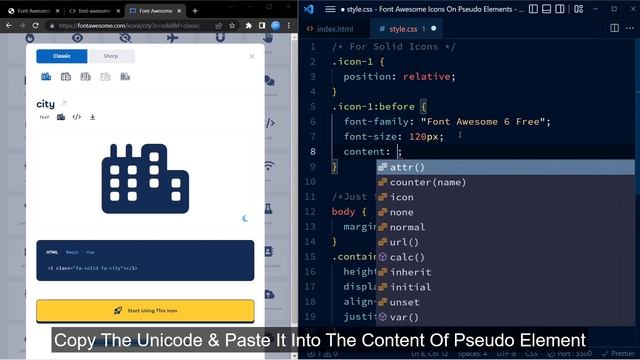Reload the Font Awesome page
640x360 pixels.
[36, 25]
